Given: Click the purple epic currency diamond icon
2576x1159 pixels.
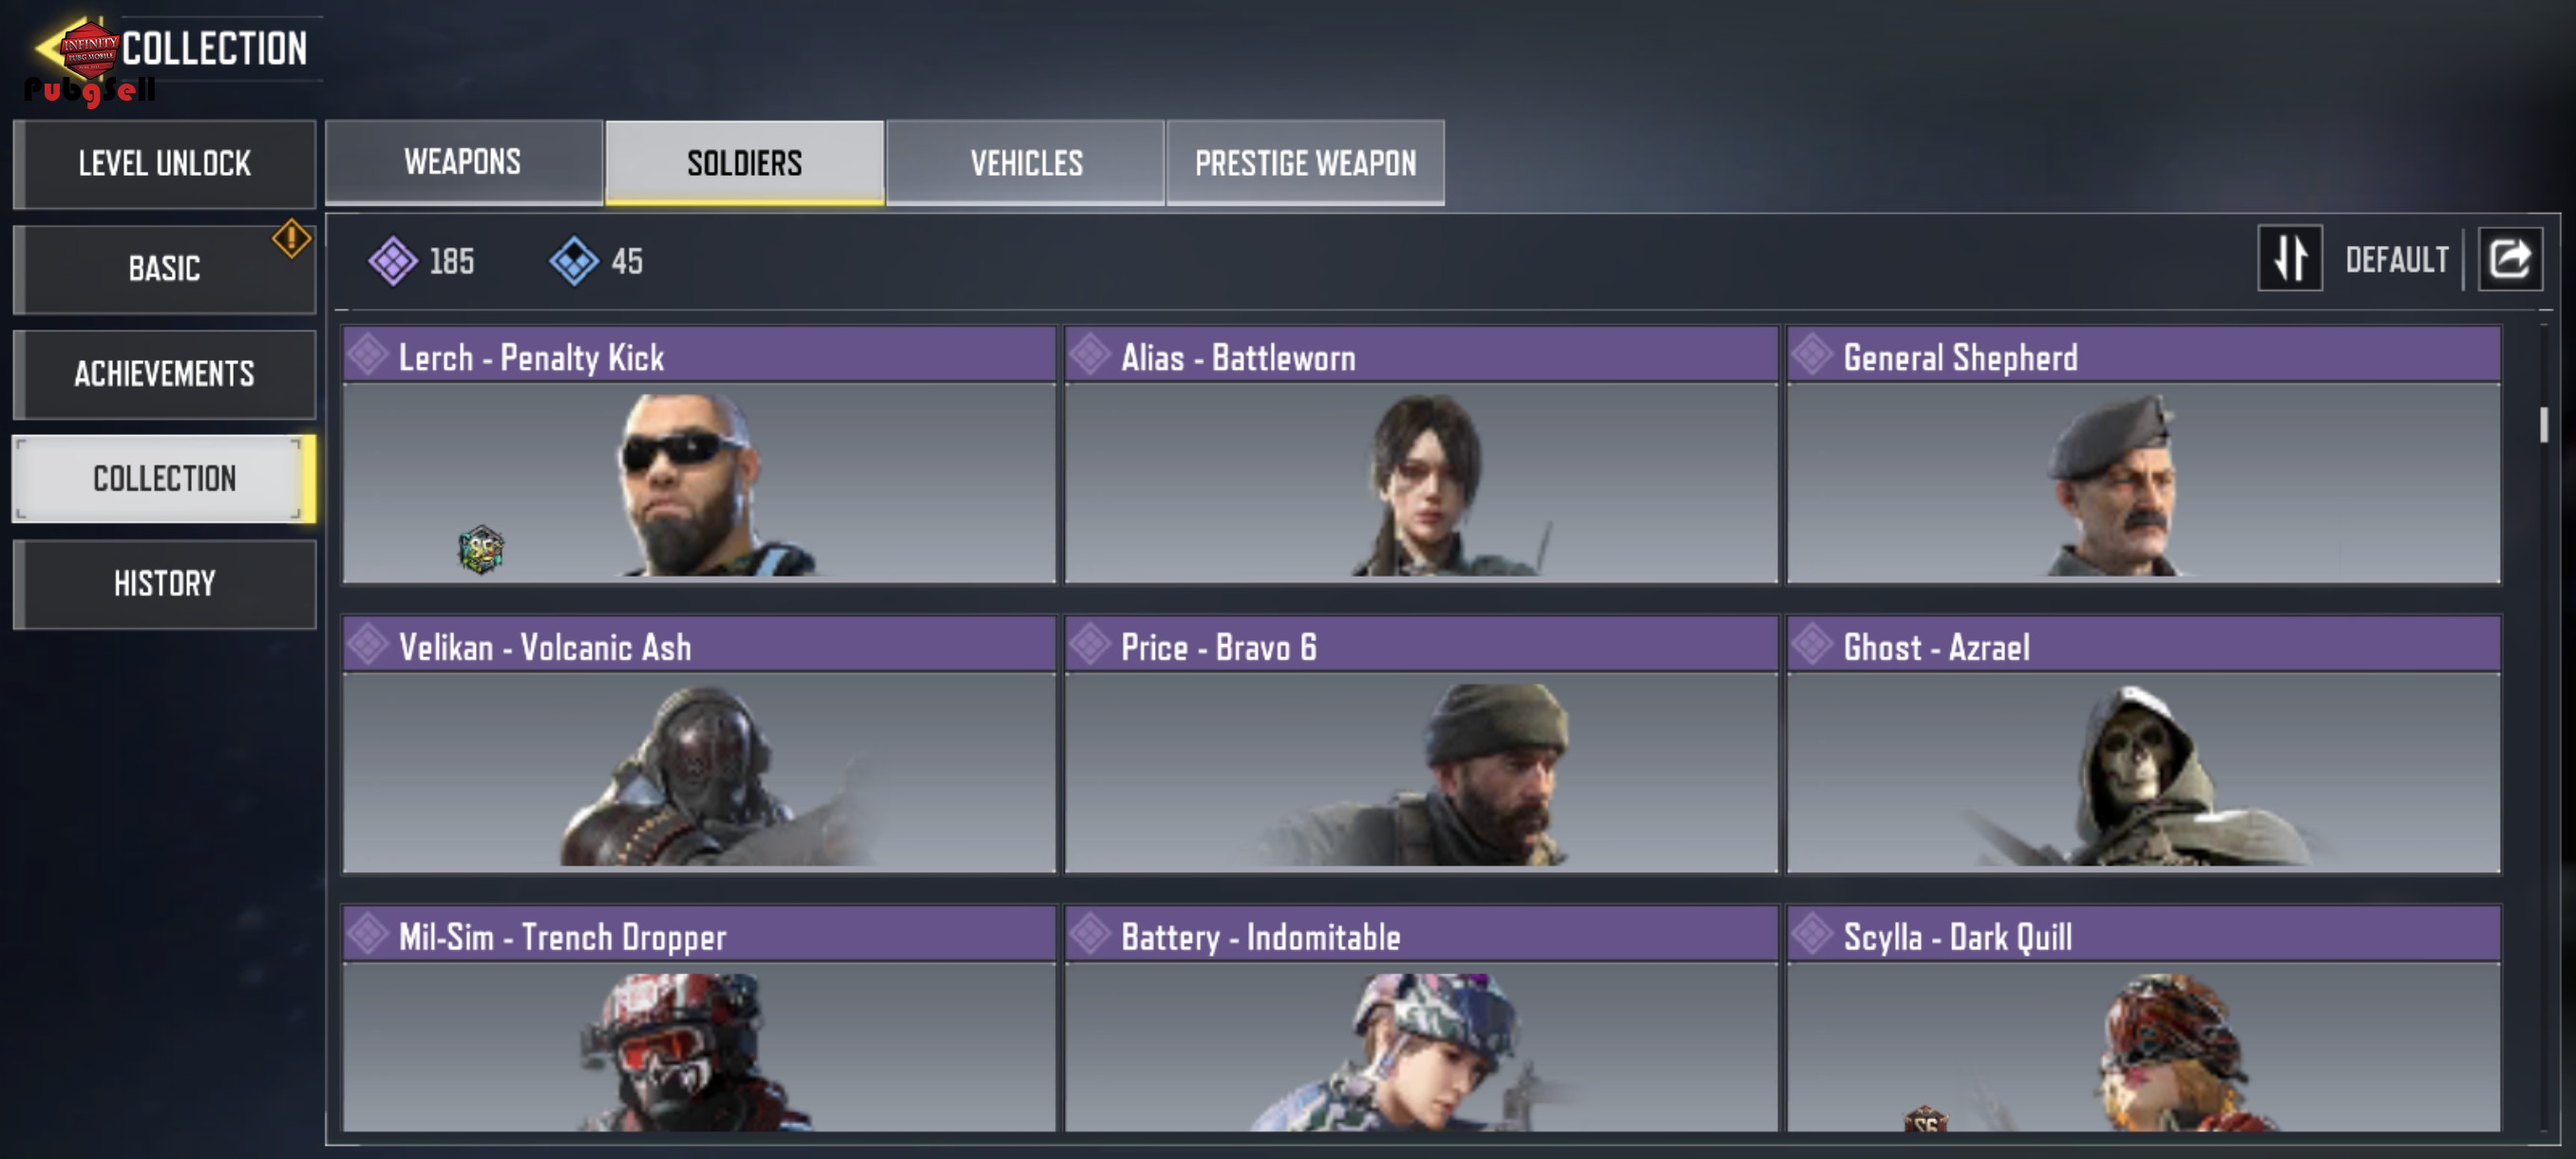Looking at the screenshot, I should [392, 261].
